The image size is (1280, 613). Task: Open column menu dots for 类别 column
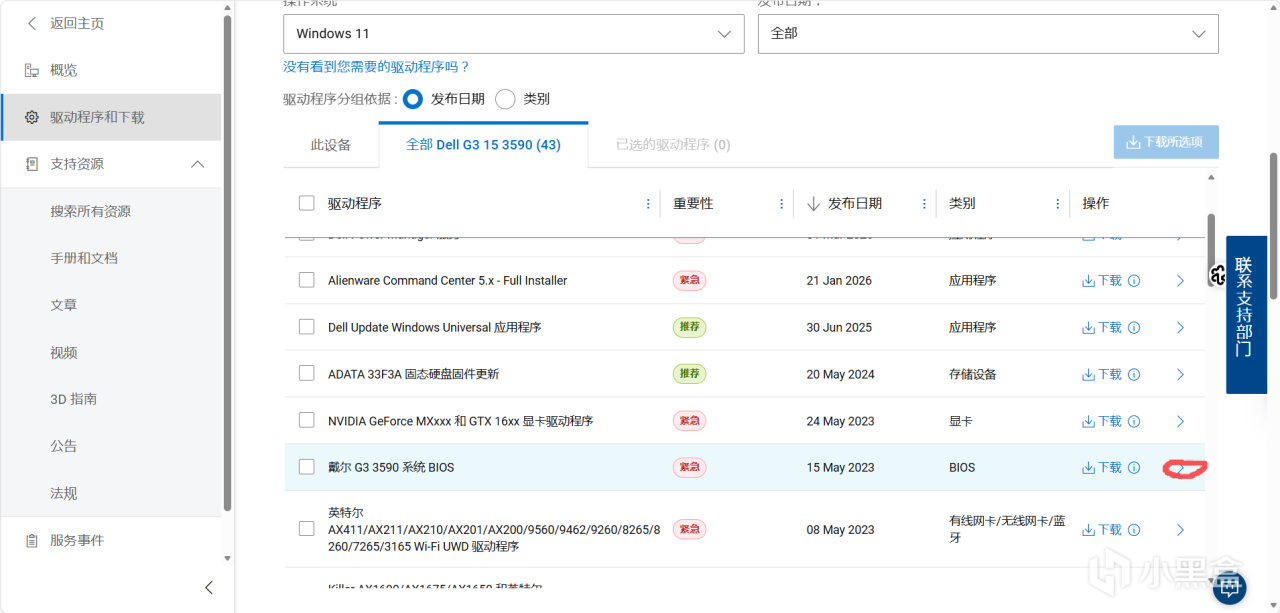1057,203
